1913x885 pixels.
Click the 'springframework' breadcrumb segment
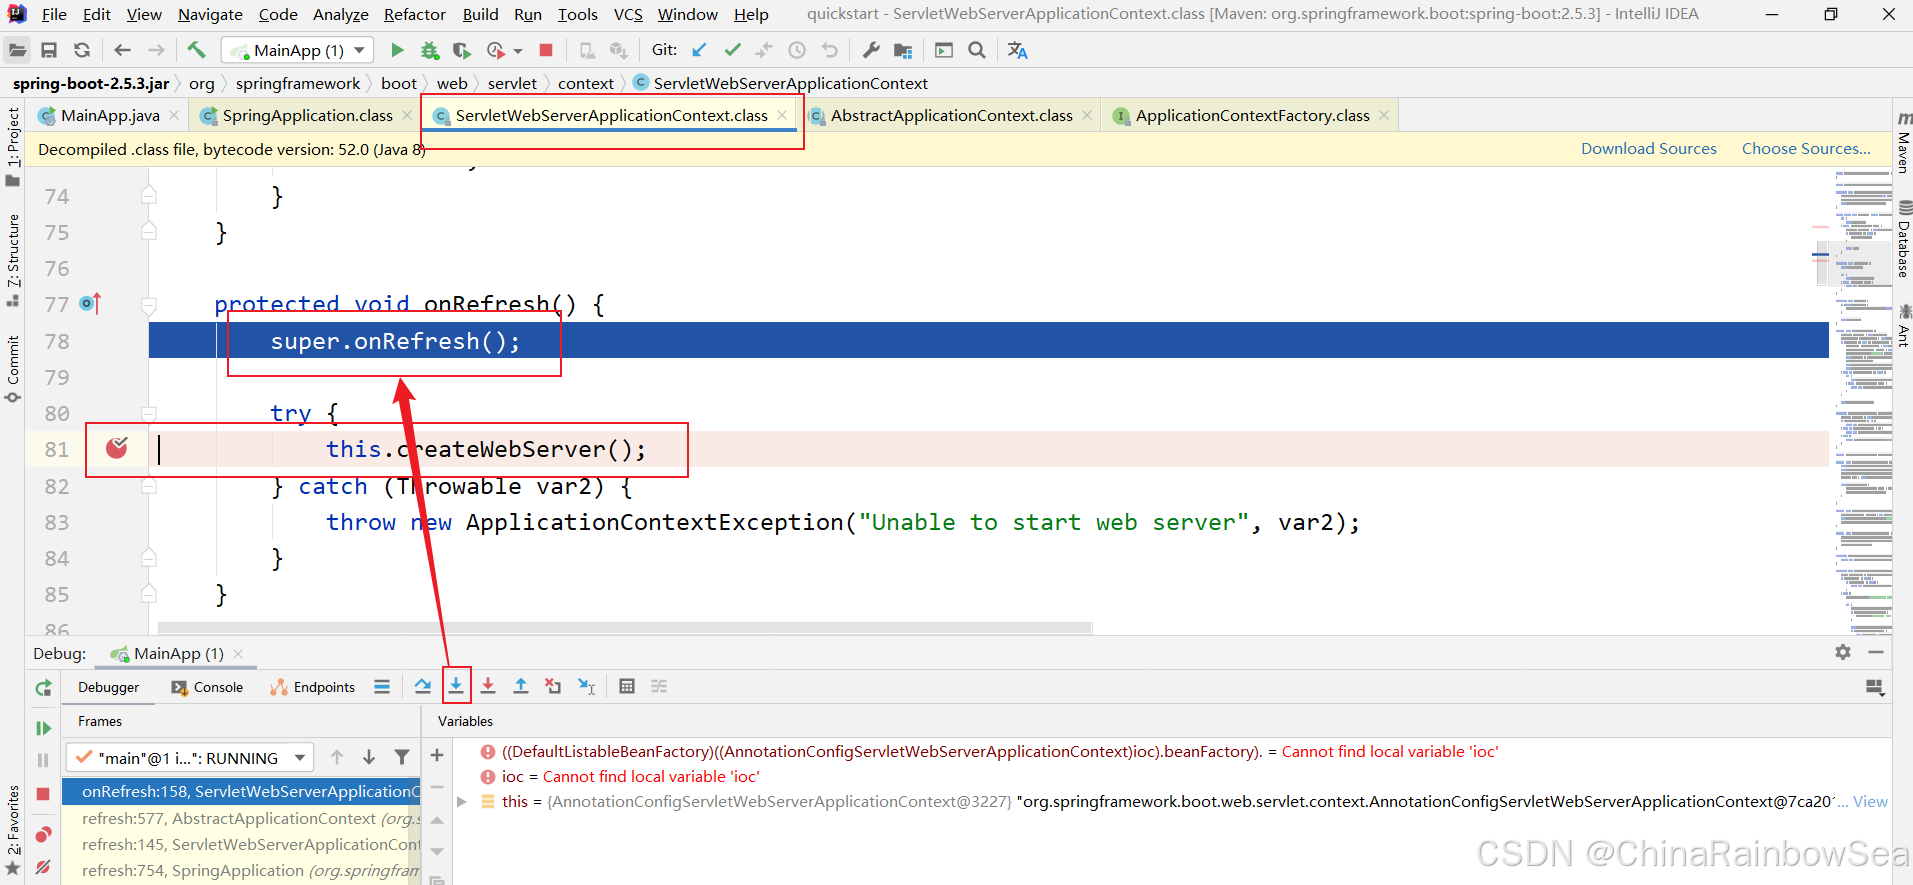298,83
